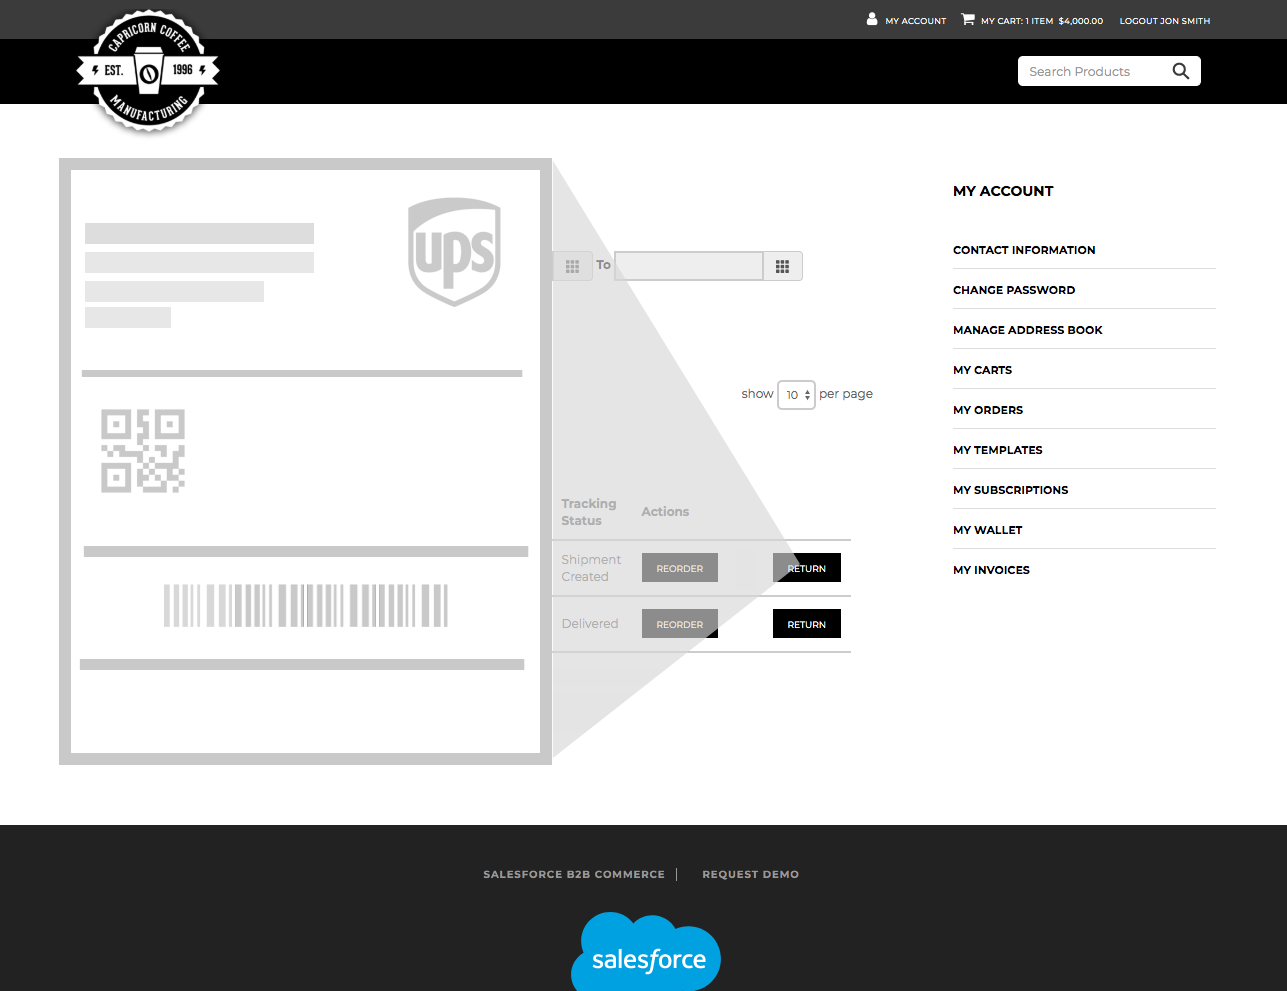Screen dimensions: 1287x991
Task: Go to My Orders
Action: click(x=988, y=410)
